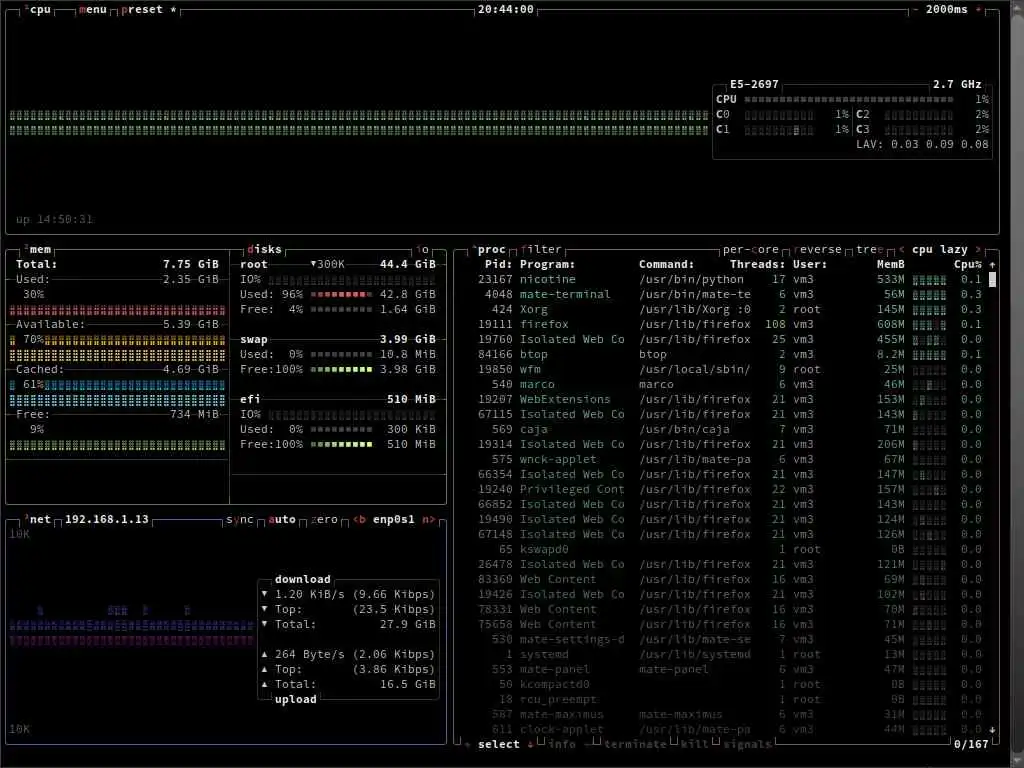This screenshot has height=768, width=1024.
Task: Click the LAV load average values
Action: 922,144
